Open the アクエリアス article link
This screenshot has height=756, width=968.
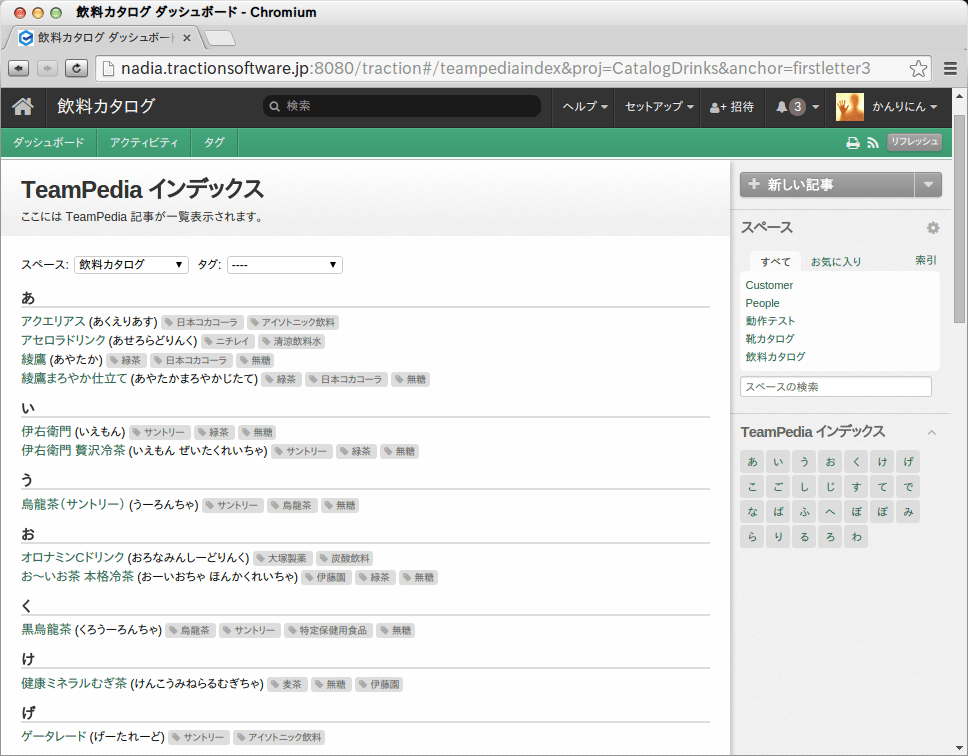tap(53, 322)
